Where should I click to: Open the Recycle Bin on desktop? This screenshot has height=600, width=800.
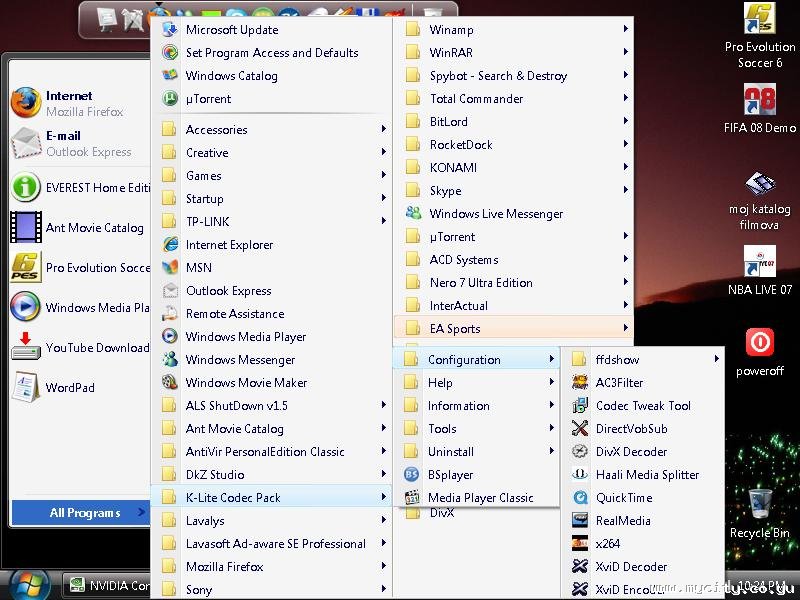coord(759,503)
